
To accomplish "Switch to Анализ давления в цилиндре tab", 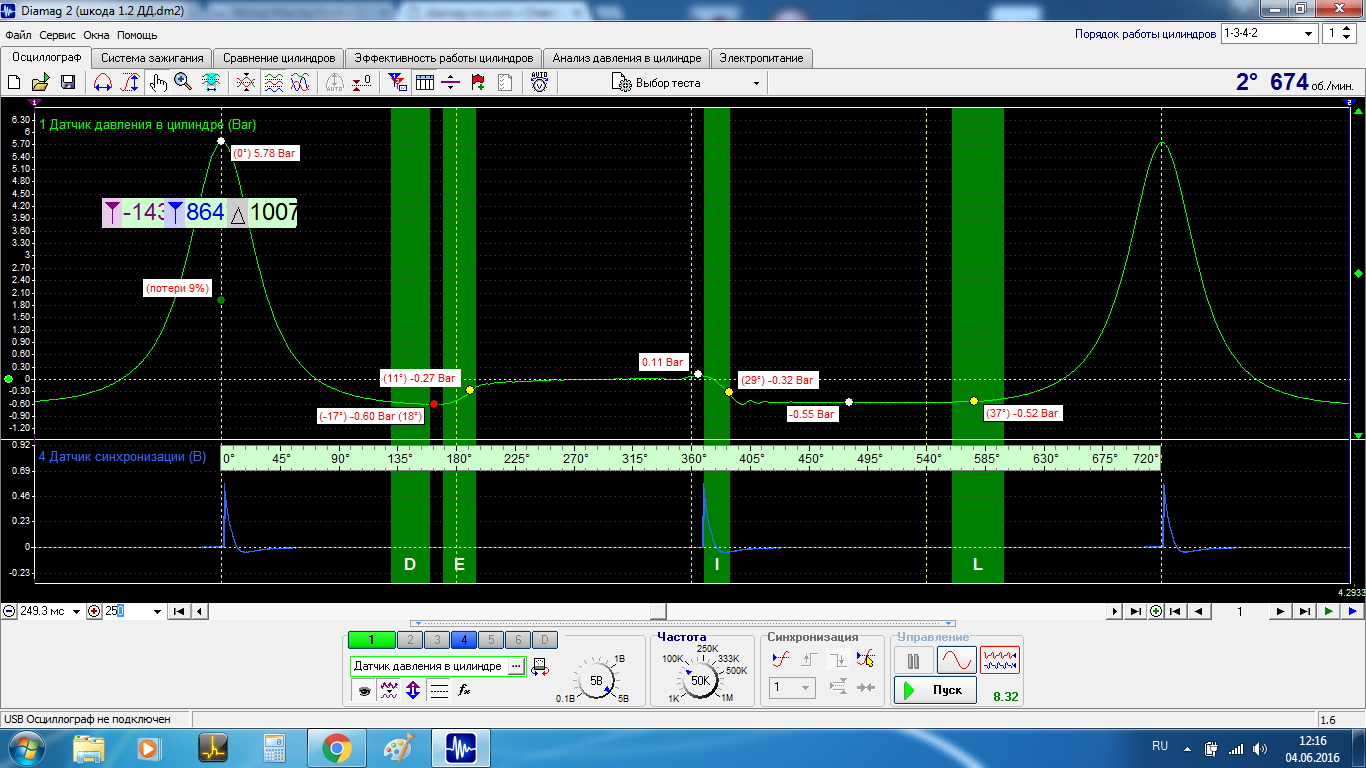I will [627, 58].
